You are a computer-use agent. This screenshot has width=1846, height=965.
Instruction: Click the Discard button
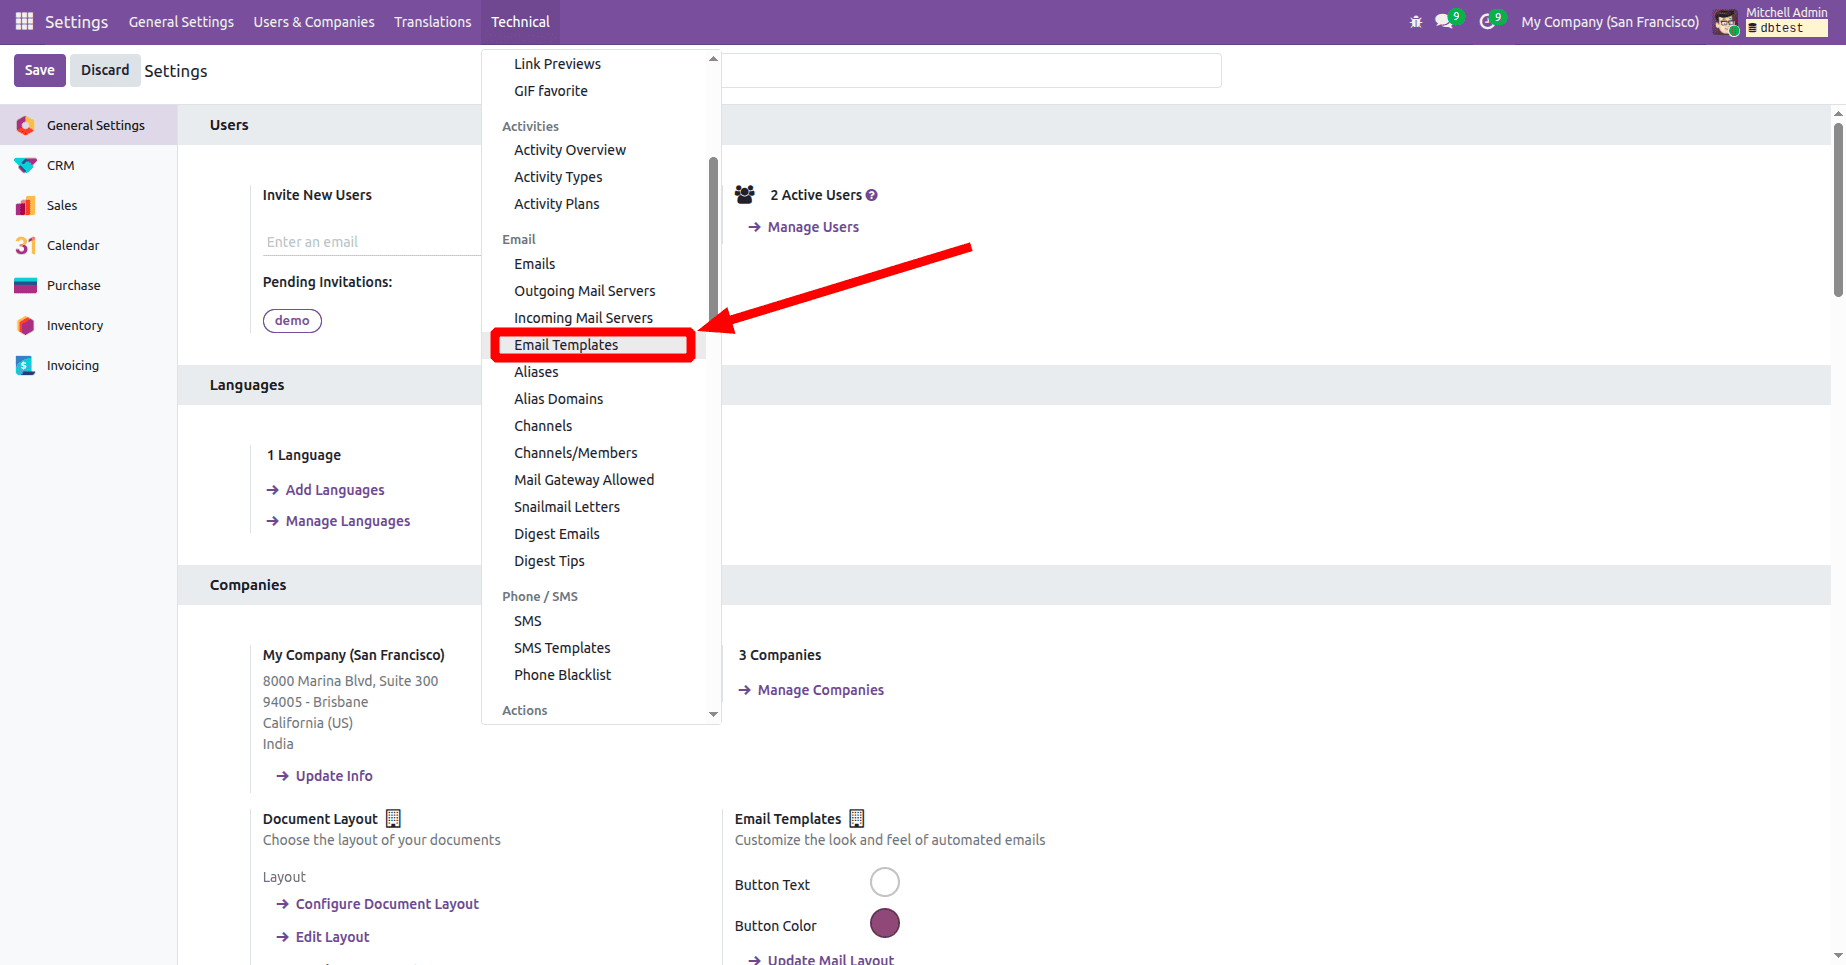coord(105,70)
